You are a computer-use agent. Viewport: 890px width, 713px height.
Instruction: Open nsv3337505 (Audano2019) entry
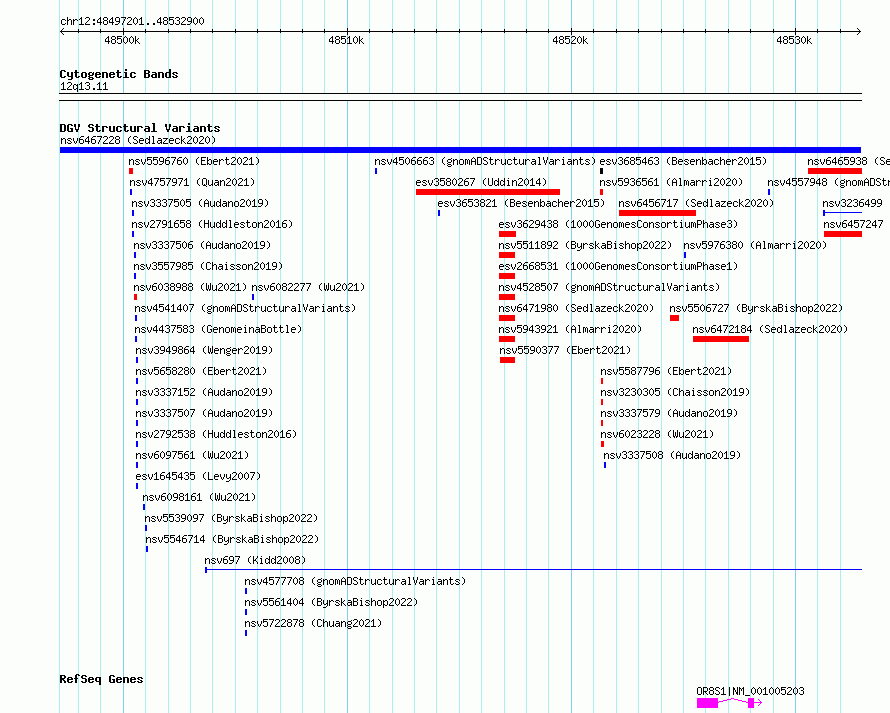pos(200,203)
